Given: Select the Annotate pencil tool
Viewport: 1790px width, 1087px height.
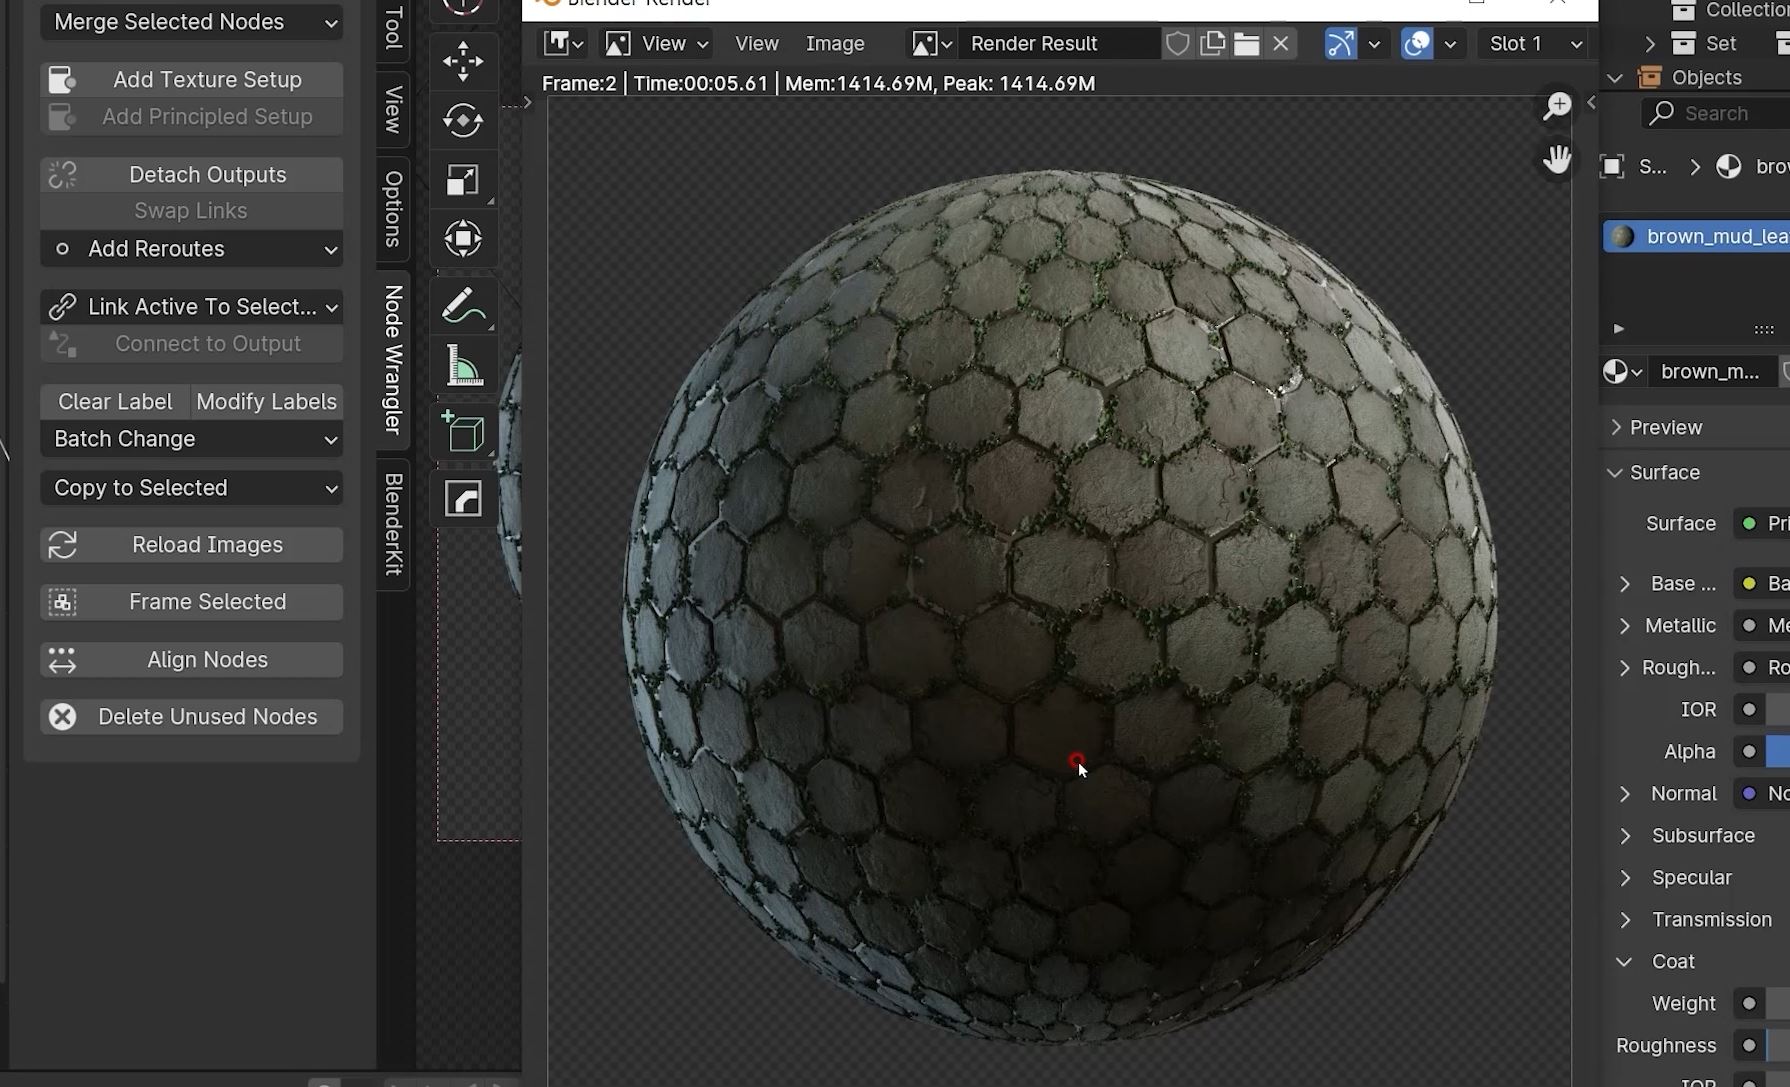Looking at the screenshot, I should (462, 306).
